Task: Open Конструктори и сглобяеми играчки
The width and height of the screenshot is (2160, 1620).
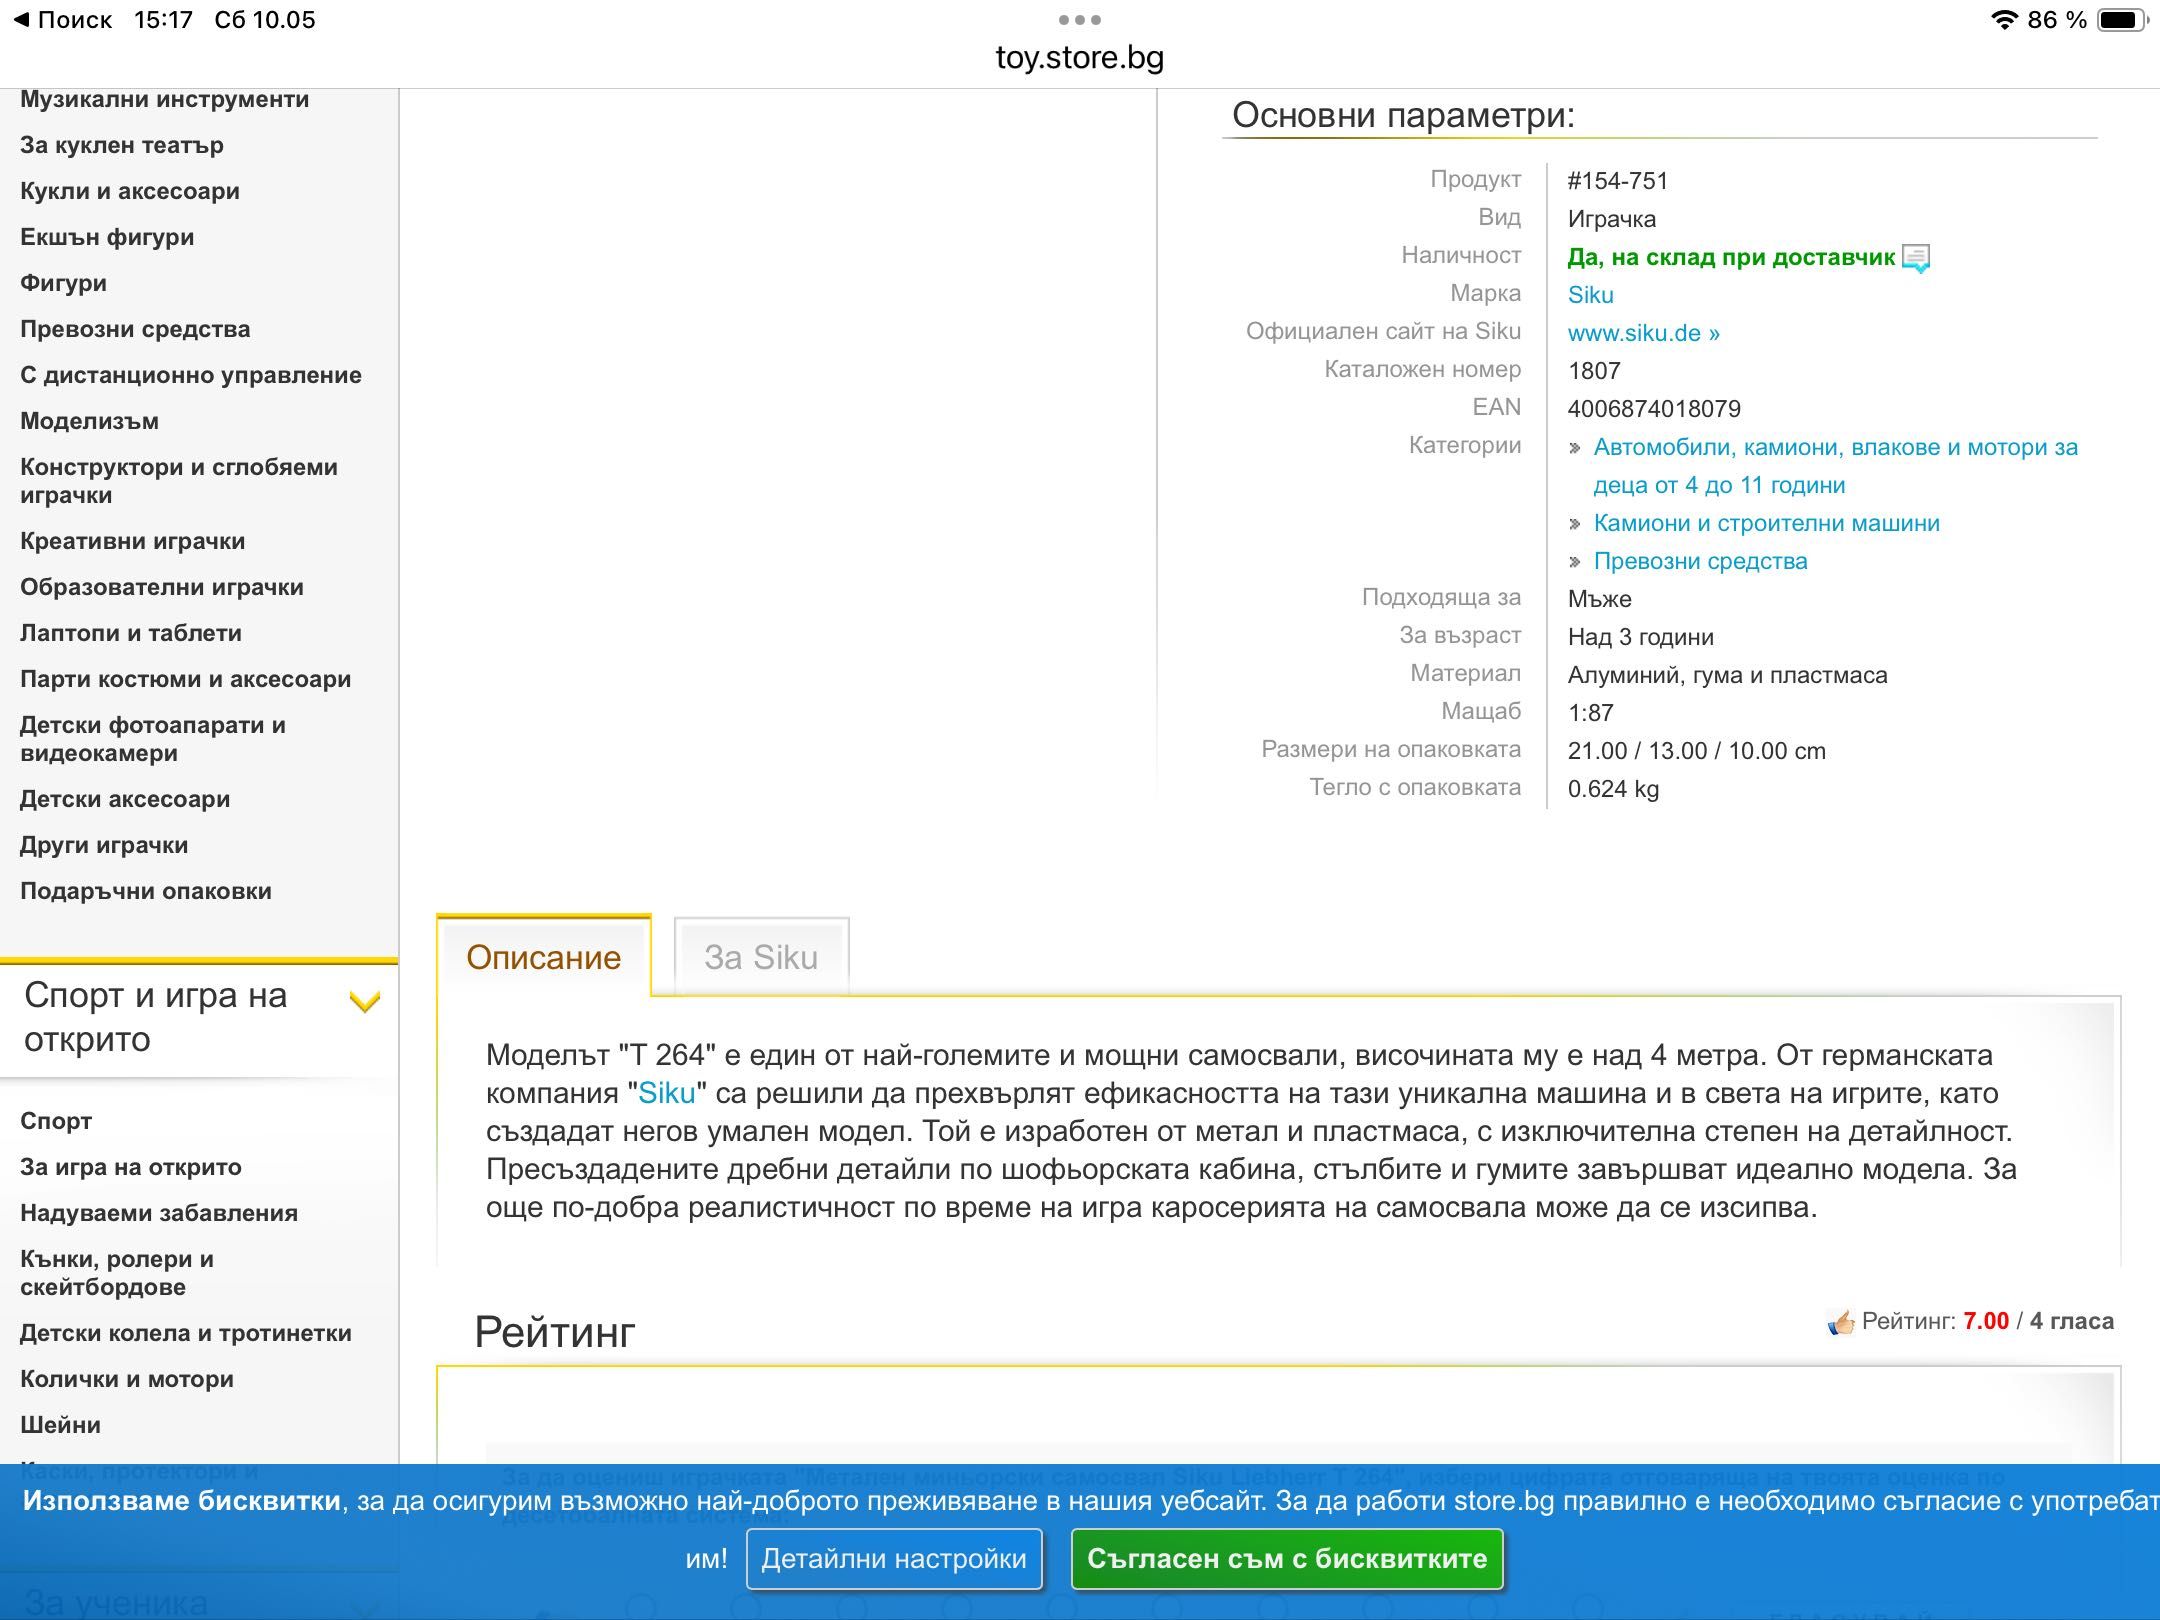Action: 179,481
